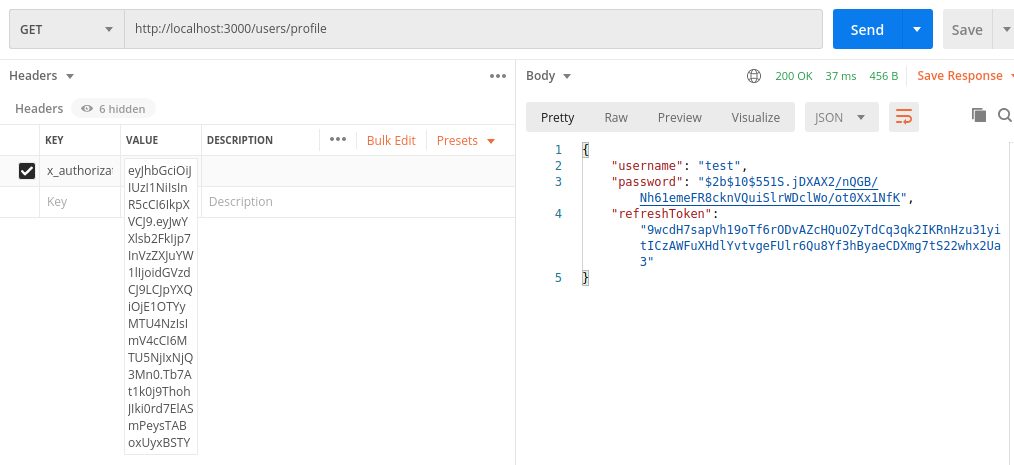Click the Save Response button
This screenshot has width=1014, height=465.
pos(959,76)
